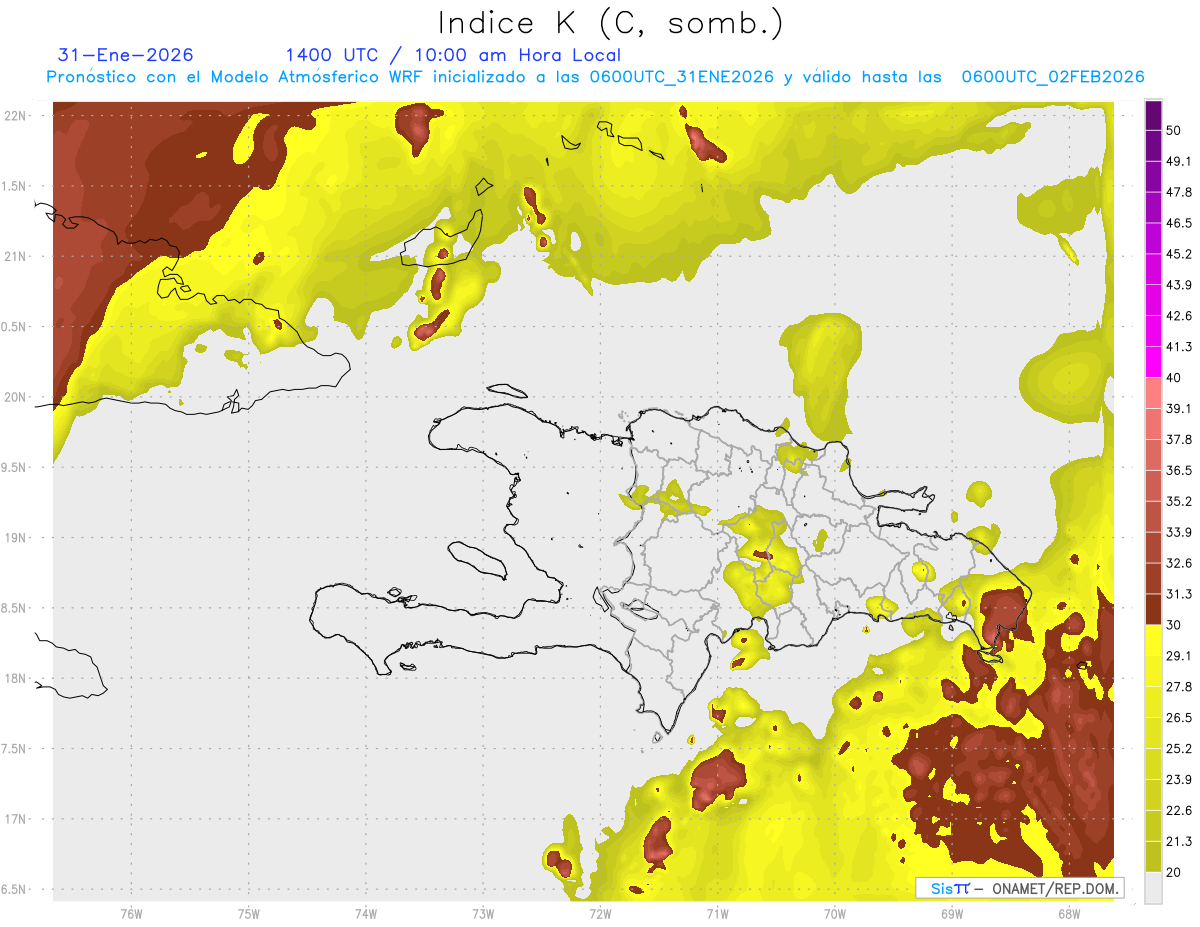Viewport: 1200px width, 927px height.
Task: Click the color bar value 22.6
Action: (x=1179, y=811)
